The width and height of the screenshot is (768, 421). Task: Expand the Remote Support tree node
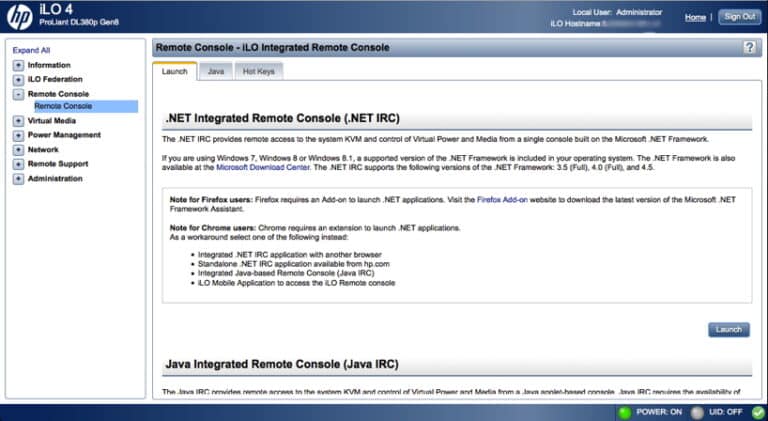click(18, 164)
